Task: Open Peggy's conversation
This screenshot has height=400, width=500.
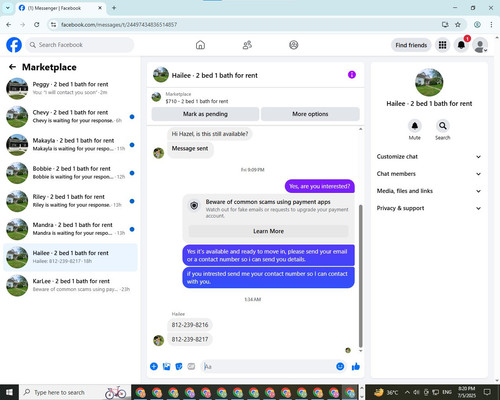Action: pyautogui.click(x=70, y=88)
